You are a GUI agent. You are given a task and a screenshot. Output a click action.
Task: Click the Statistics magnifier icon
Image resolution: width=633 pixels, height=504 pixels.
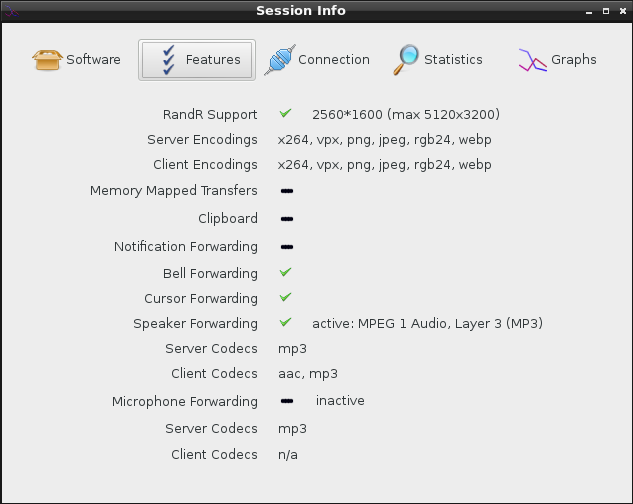coord(406,60)
